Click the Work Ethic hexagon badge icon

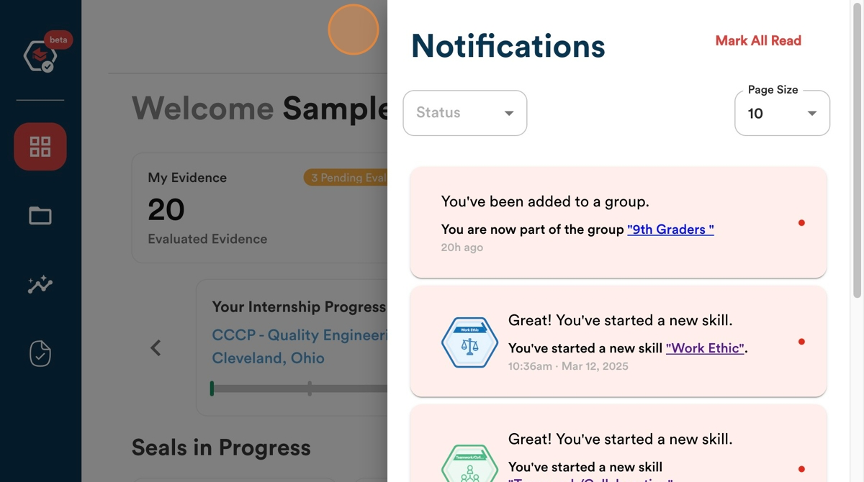469,342
